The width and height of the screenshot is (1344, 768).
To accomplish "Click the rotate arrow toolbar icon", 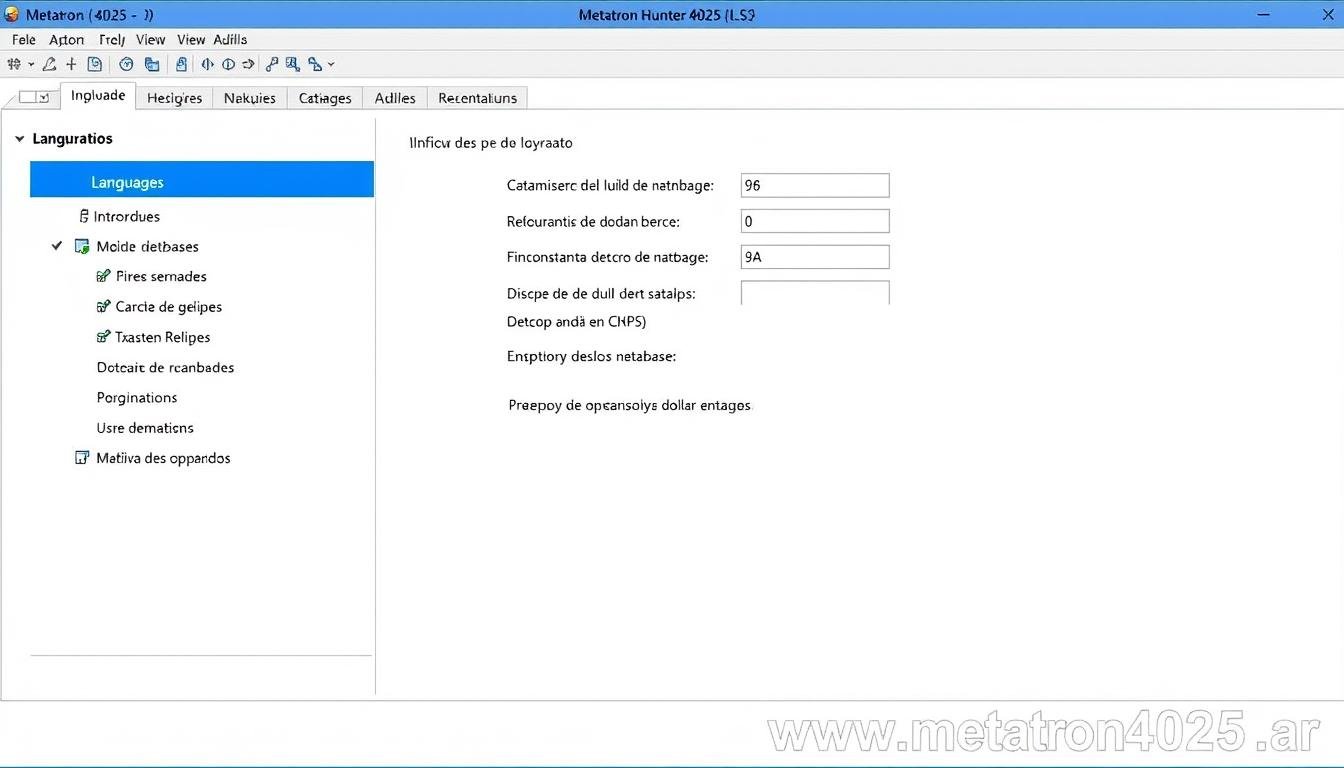I will 249,63.
